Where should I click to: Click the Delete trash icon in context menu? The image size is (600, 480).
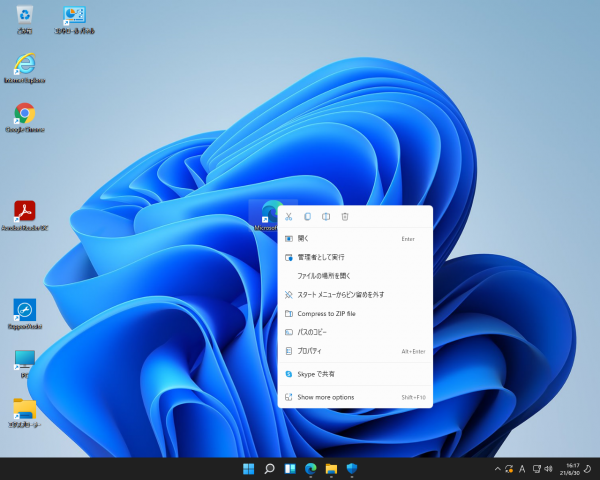point(345,217)
